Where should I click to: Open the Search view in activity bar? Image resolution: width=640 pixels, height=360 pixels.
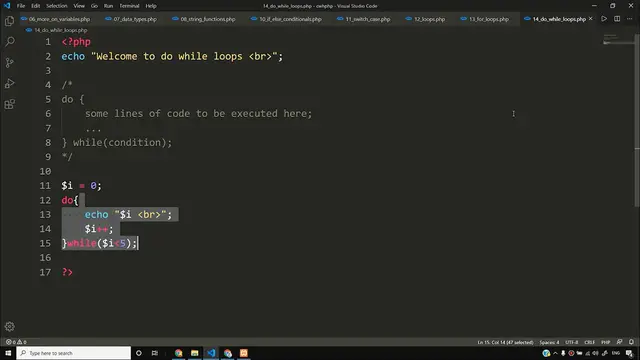pos(9,42)
